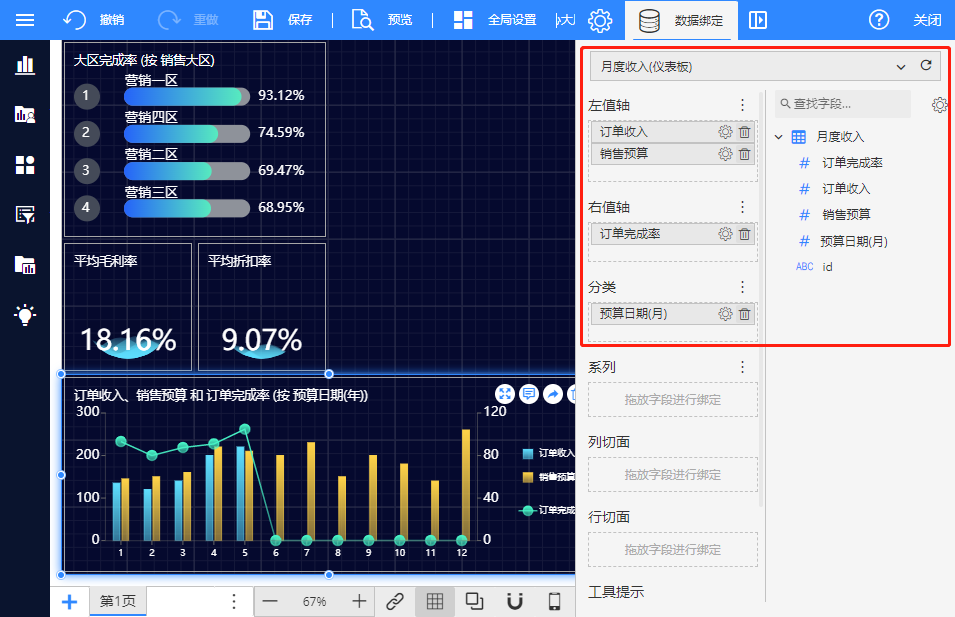
Task: Click the help question mark icon
Action: pyautogui.click(x=879, y=20)
